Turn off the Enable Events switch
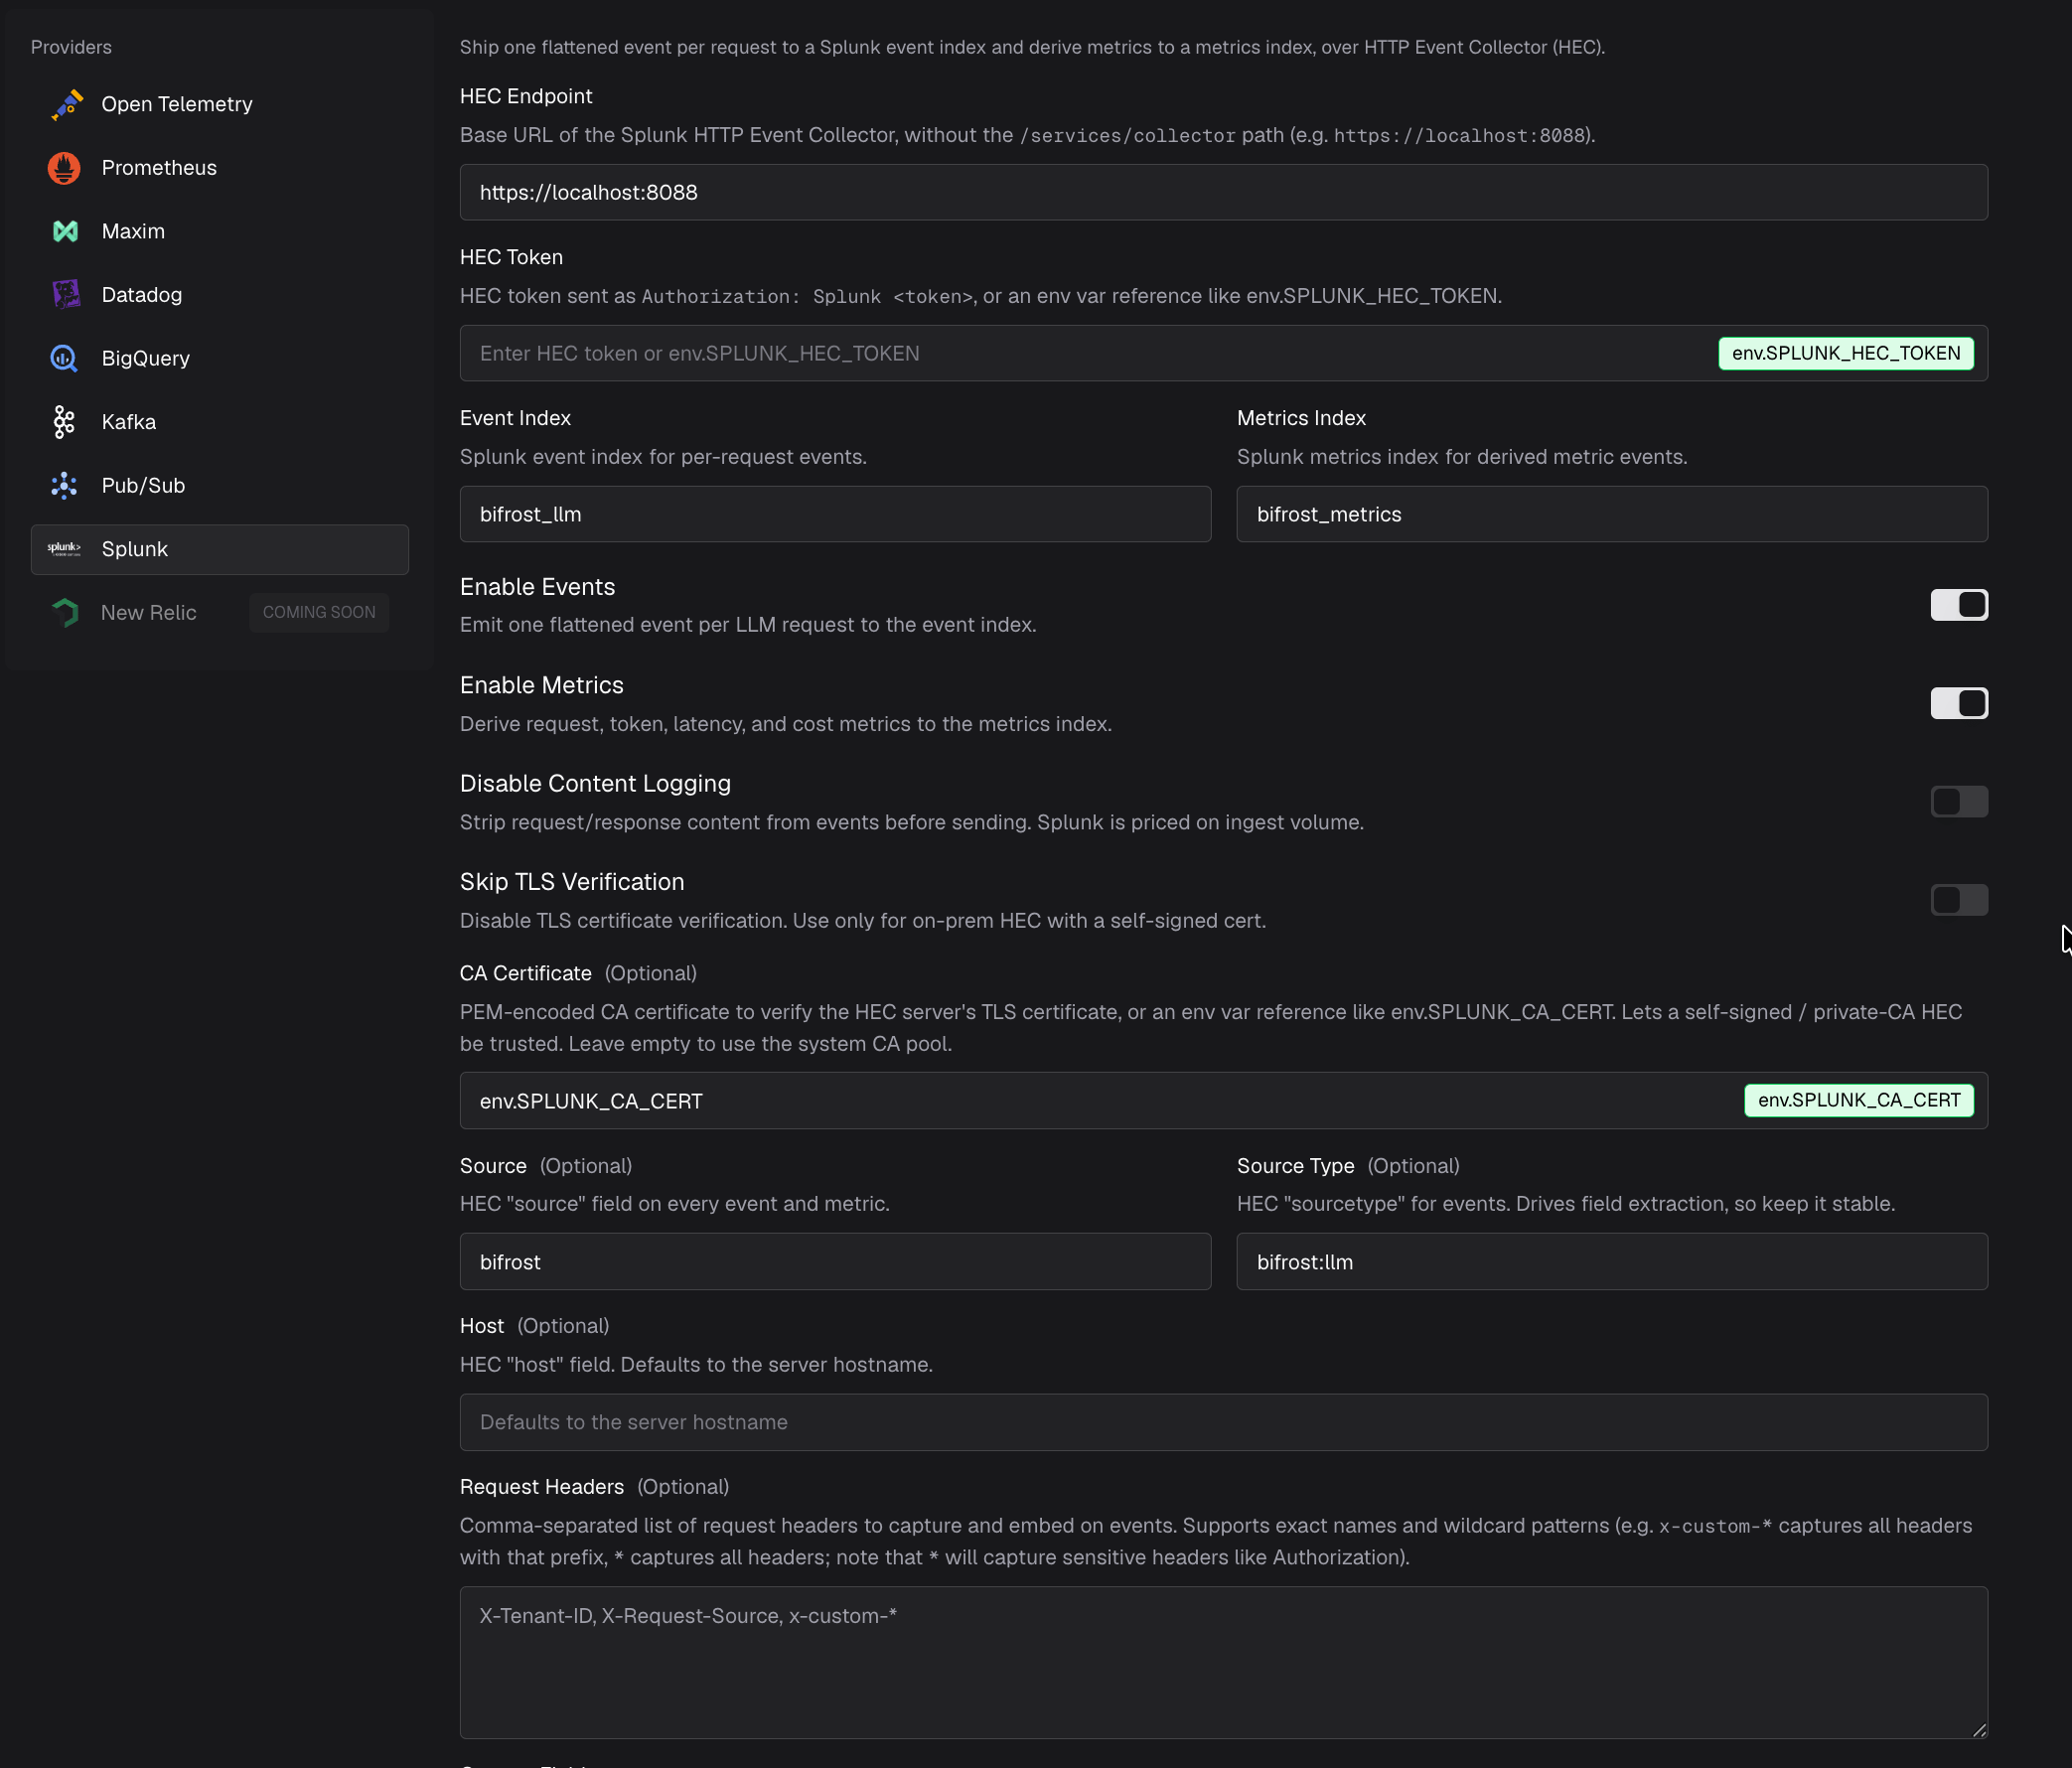Viewport: 2072px width, 1768px height. 1959,605
